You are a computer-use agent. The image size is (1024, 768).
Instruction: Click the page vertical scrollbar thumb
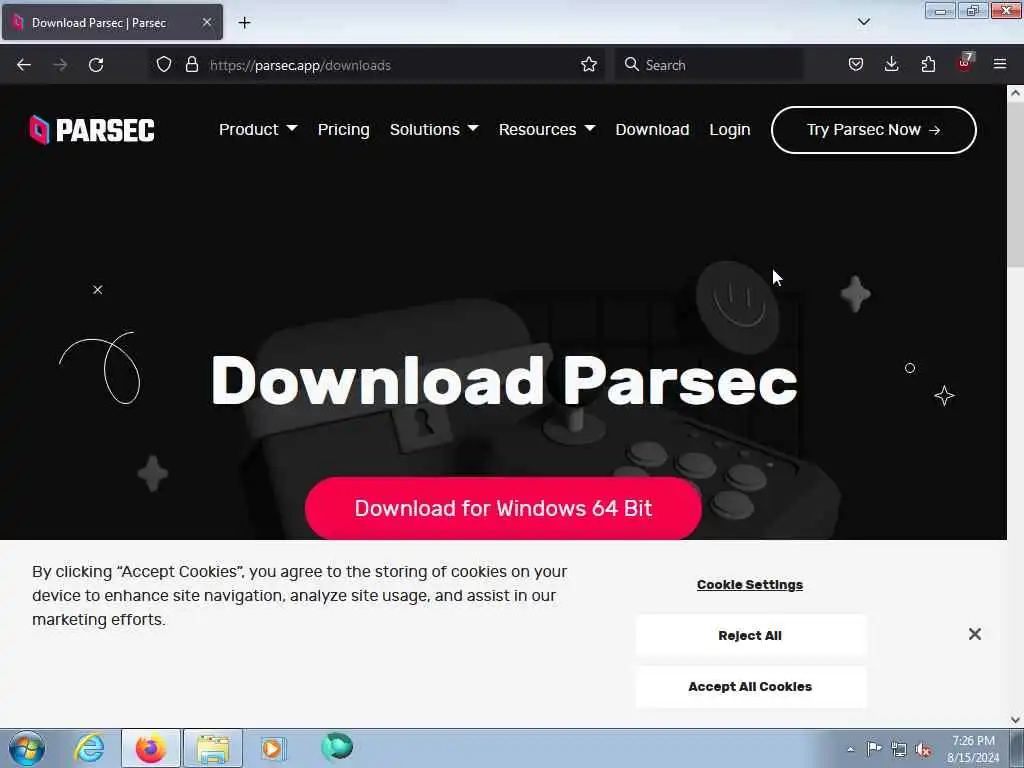point(1016,185)
